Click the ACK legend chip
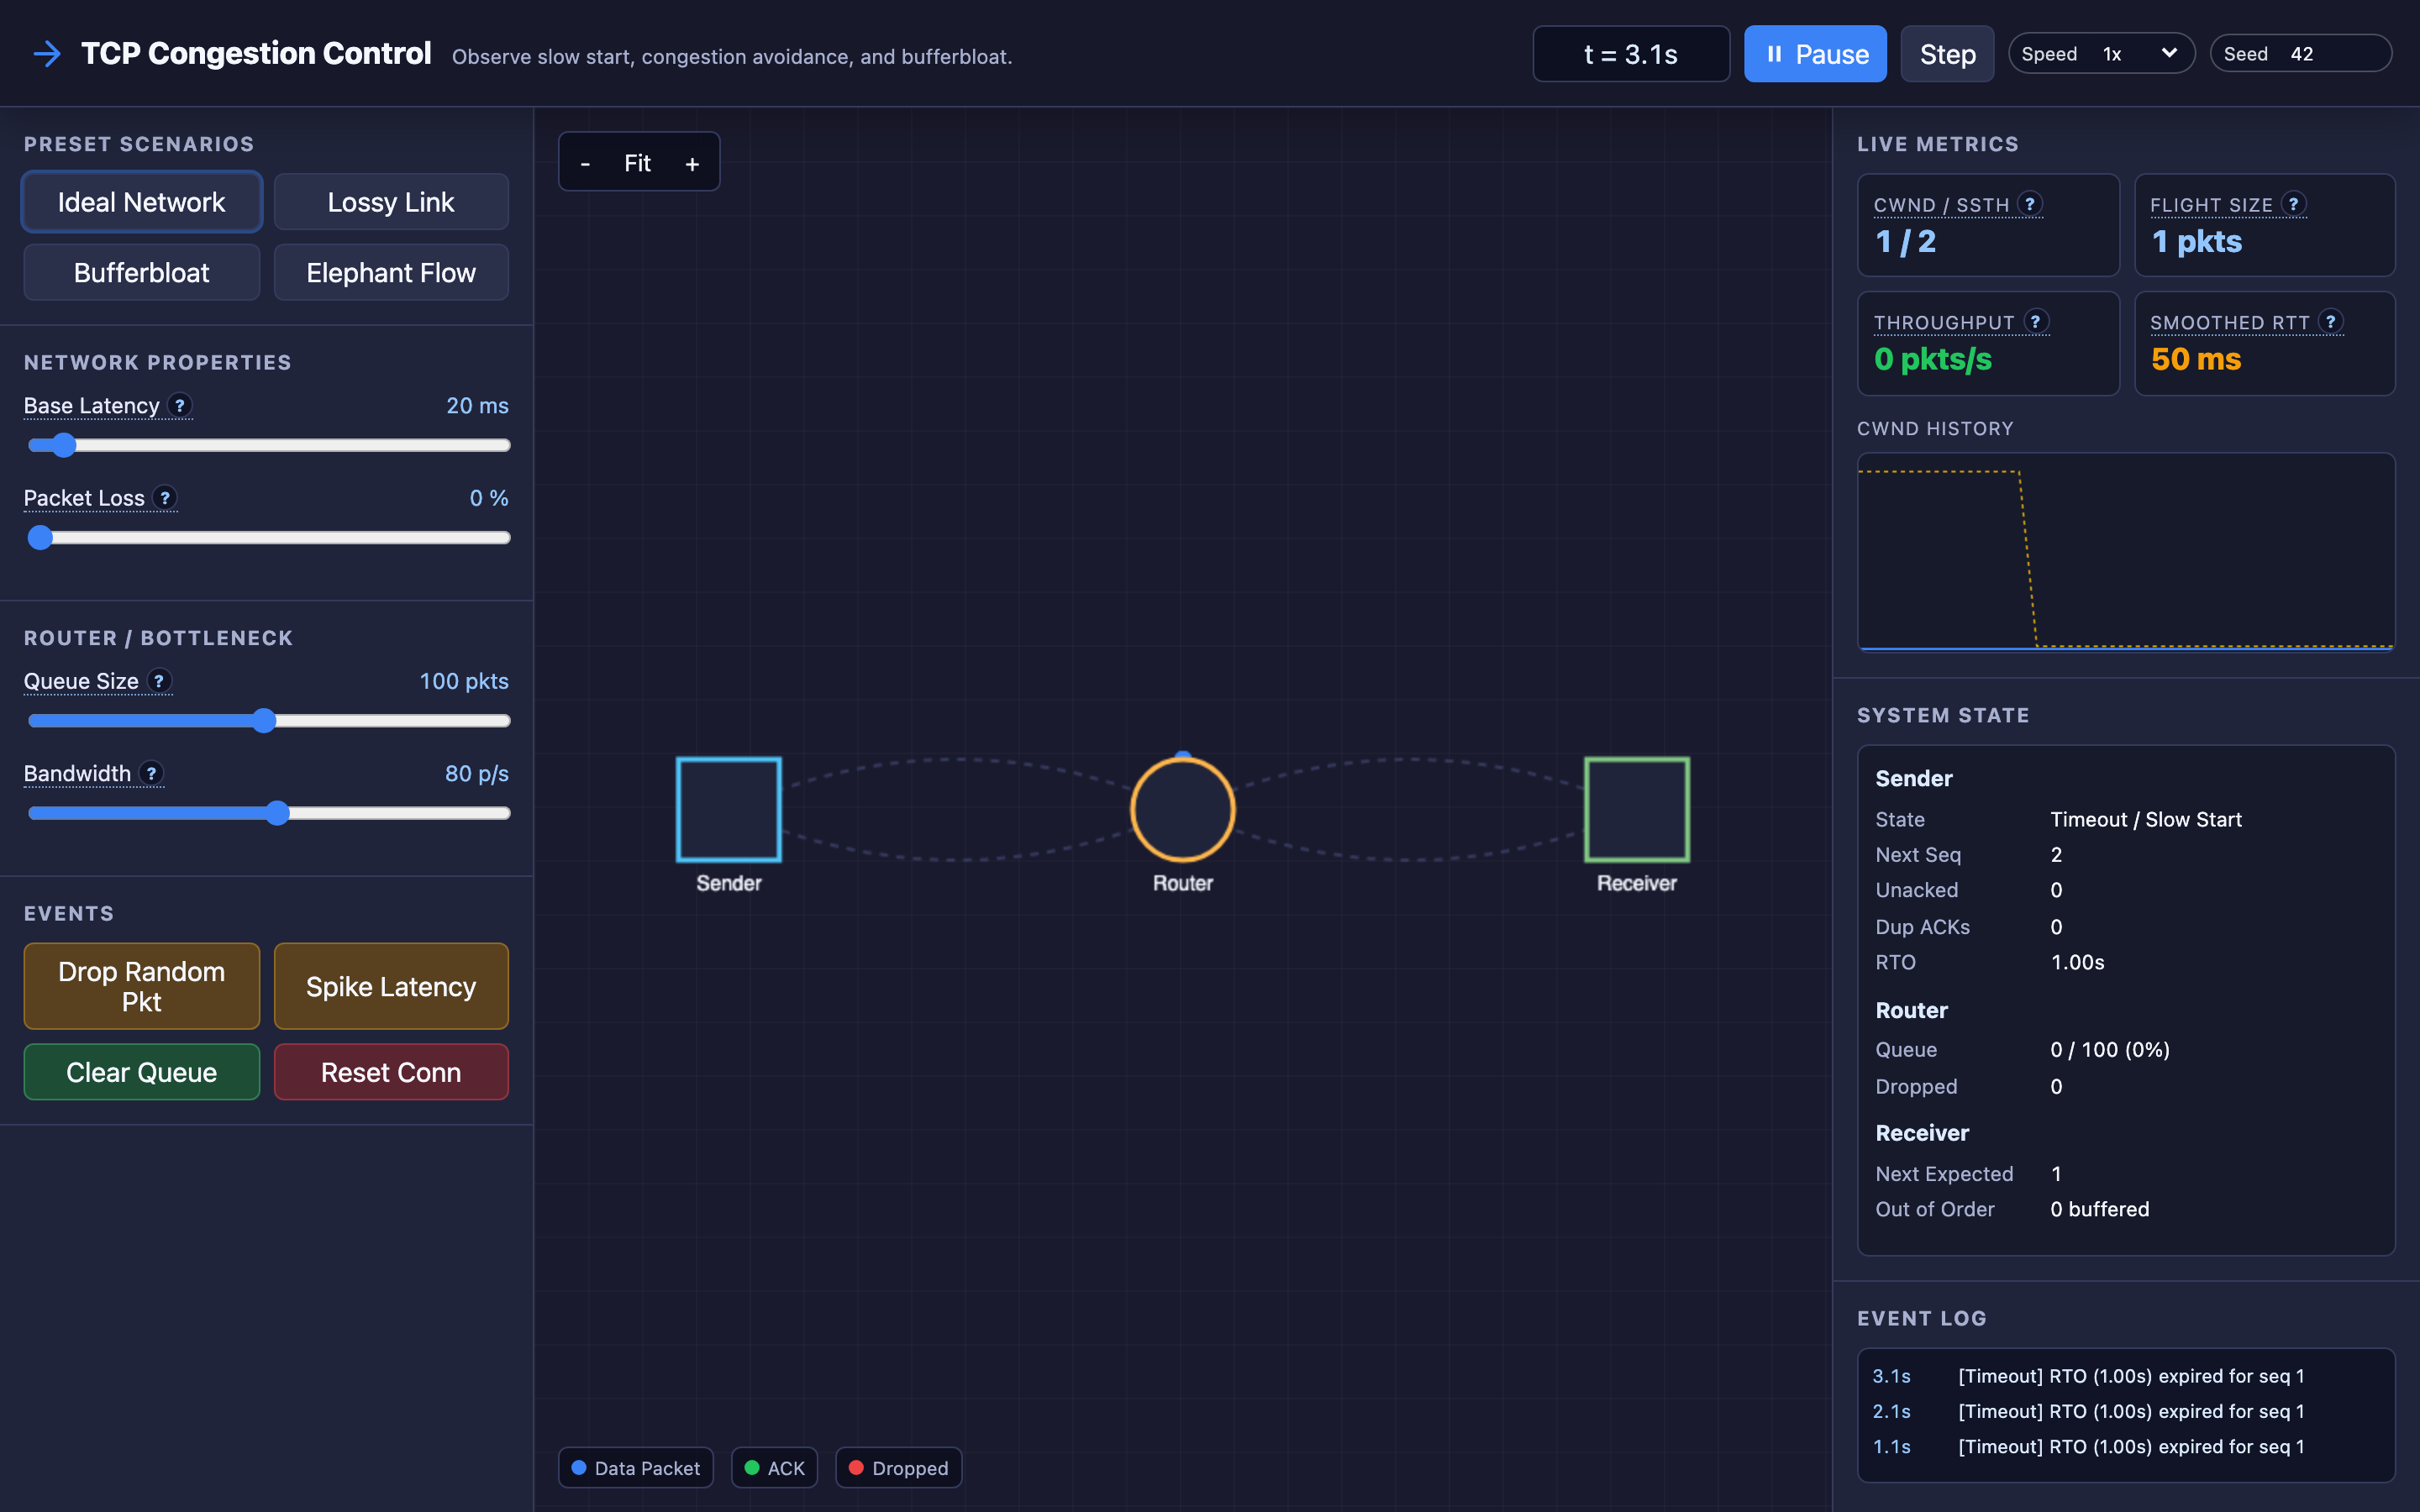 click(x=775, y=1468)
